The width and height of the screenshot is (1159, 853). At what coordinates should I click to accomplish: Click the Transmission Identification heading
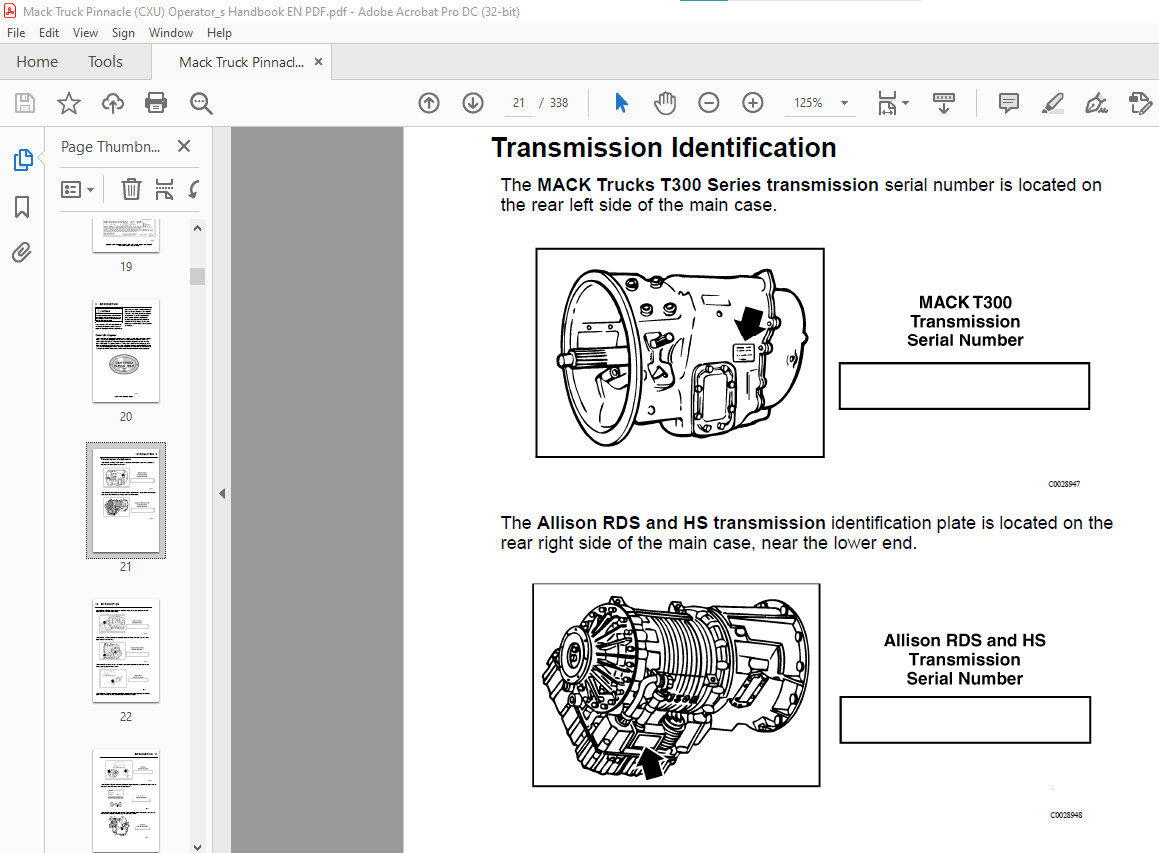[x=664, y=148]
